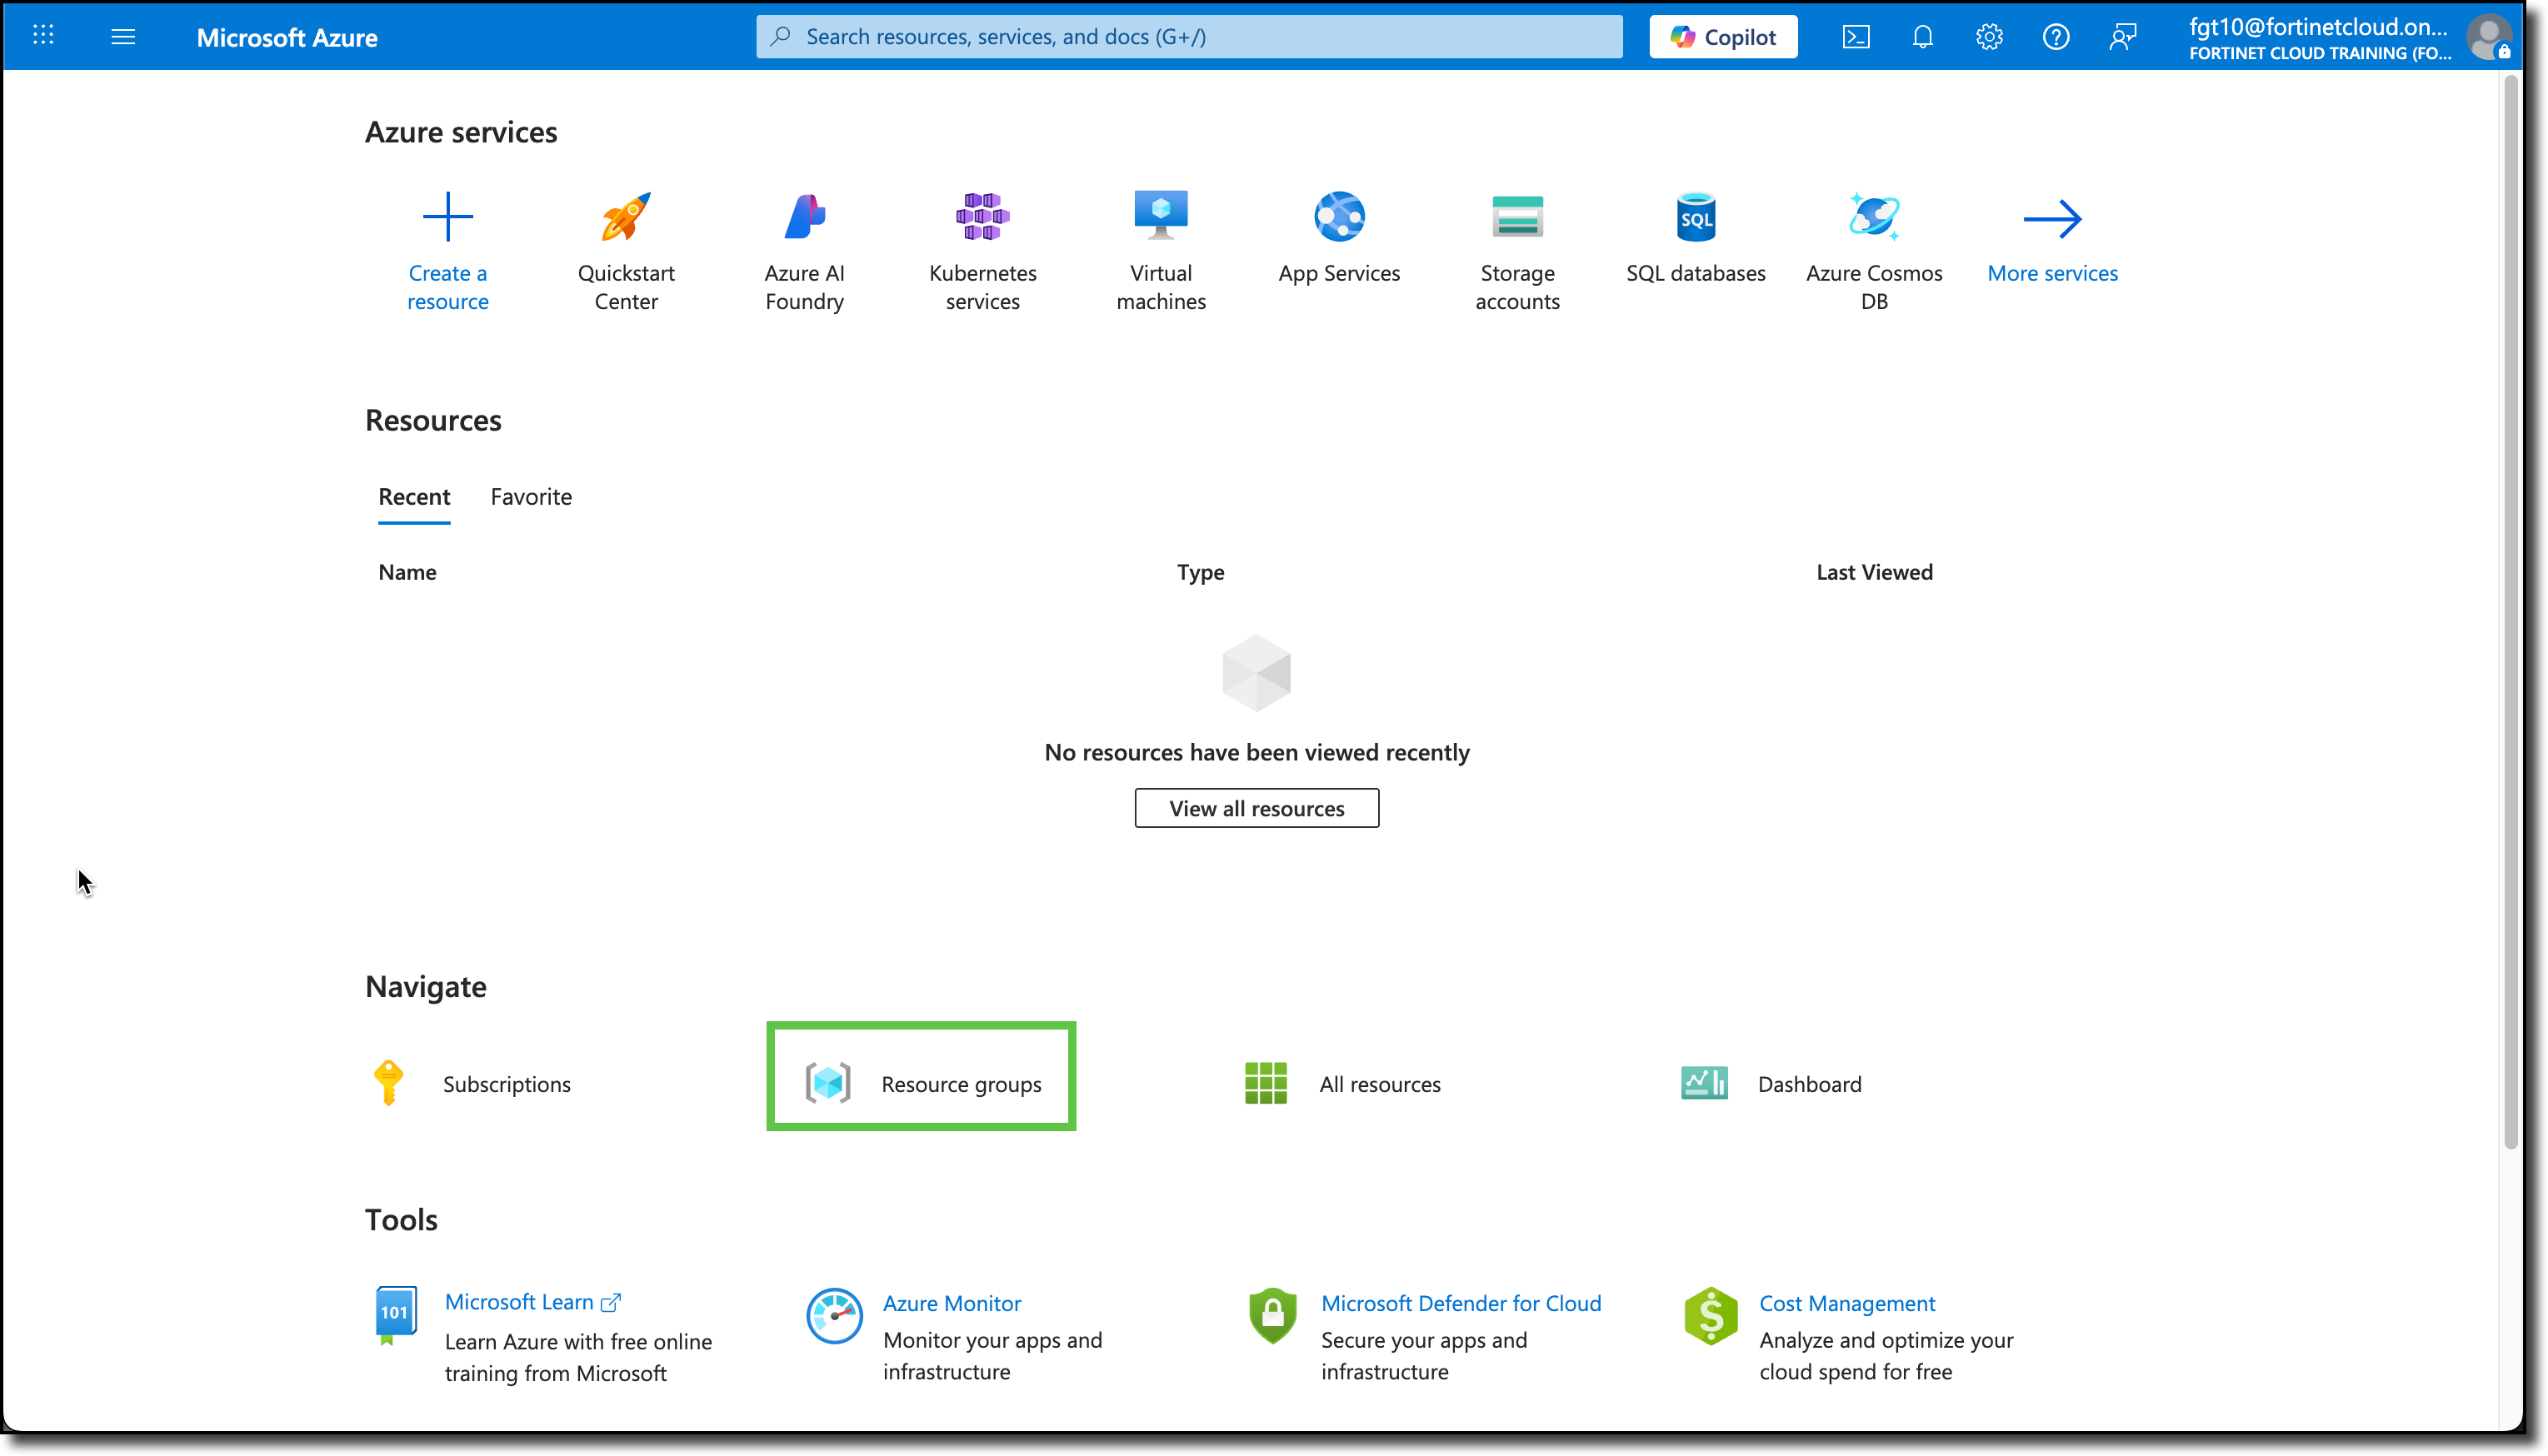Image resolution: width=2548 pixels, height=1456 pixels.
Task: Open the Copilot assistant
Action: [1722, 36]
